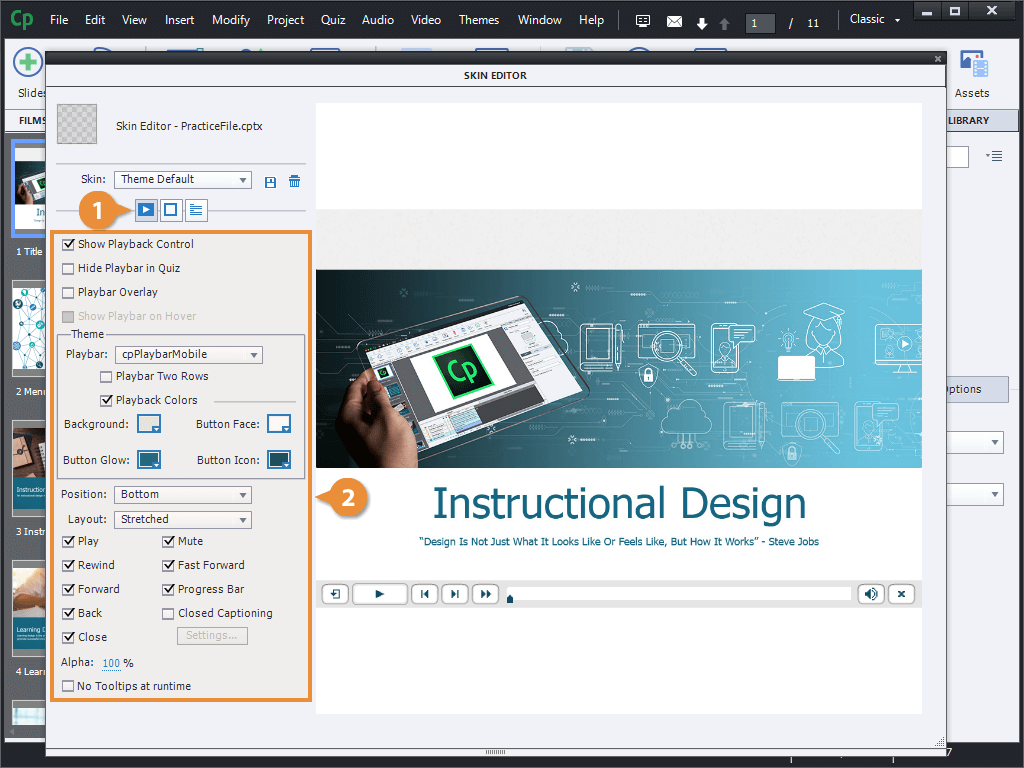Open the Skin dropdown showing Theme Default
Viewport: 1024px width, 768px height.
[182, 180]
